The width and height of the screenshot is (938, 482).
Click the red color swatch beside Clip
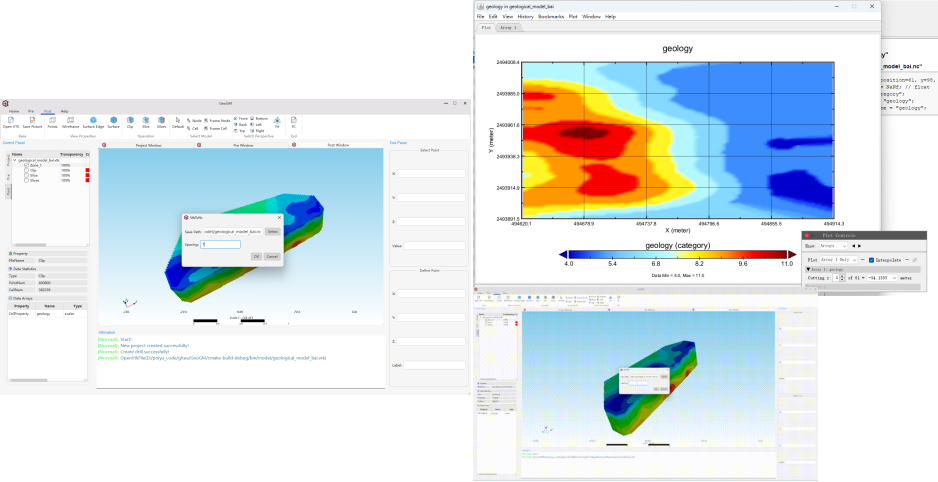(x=87, y=170)
